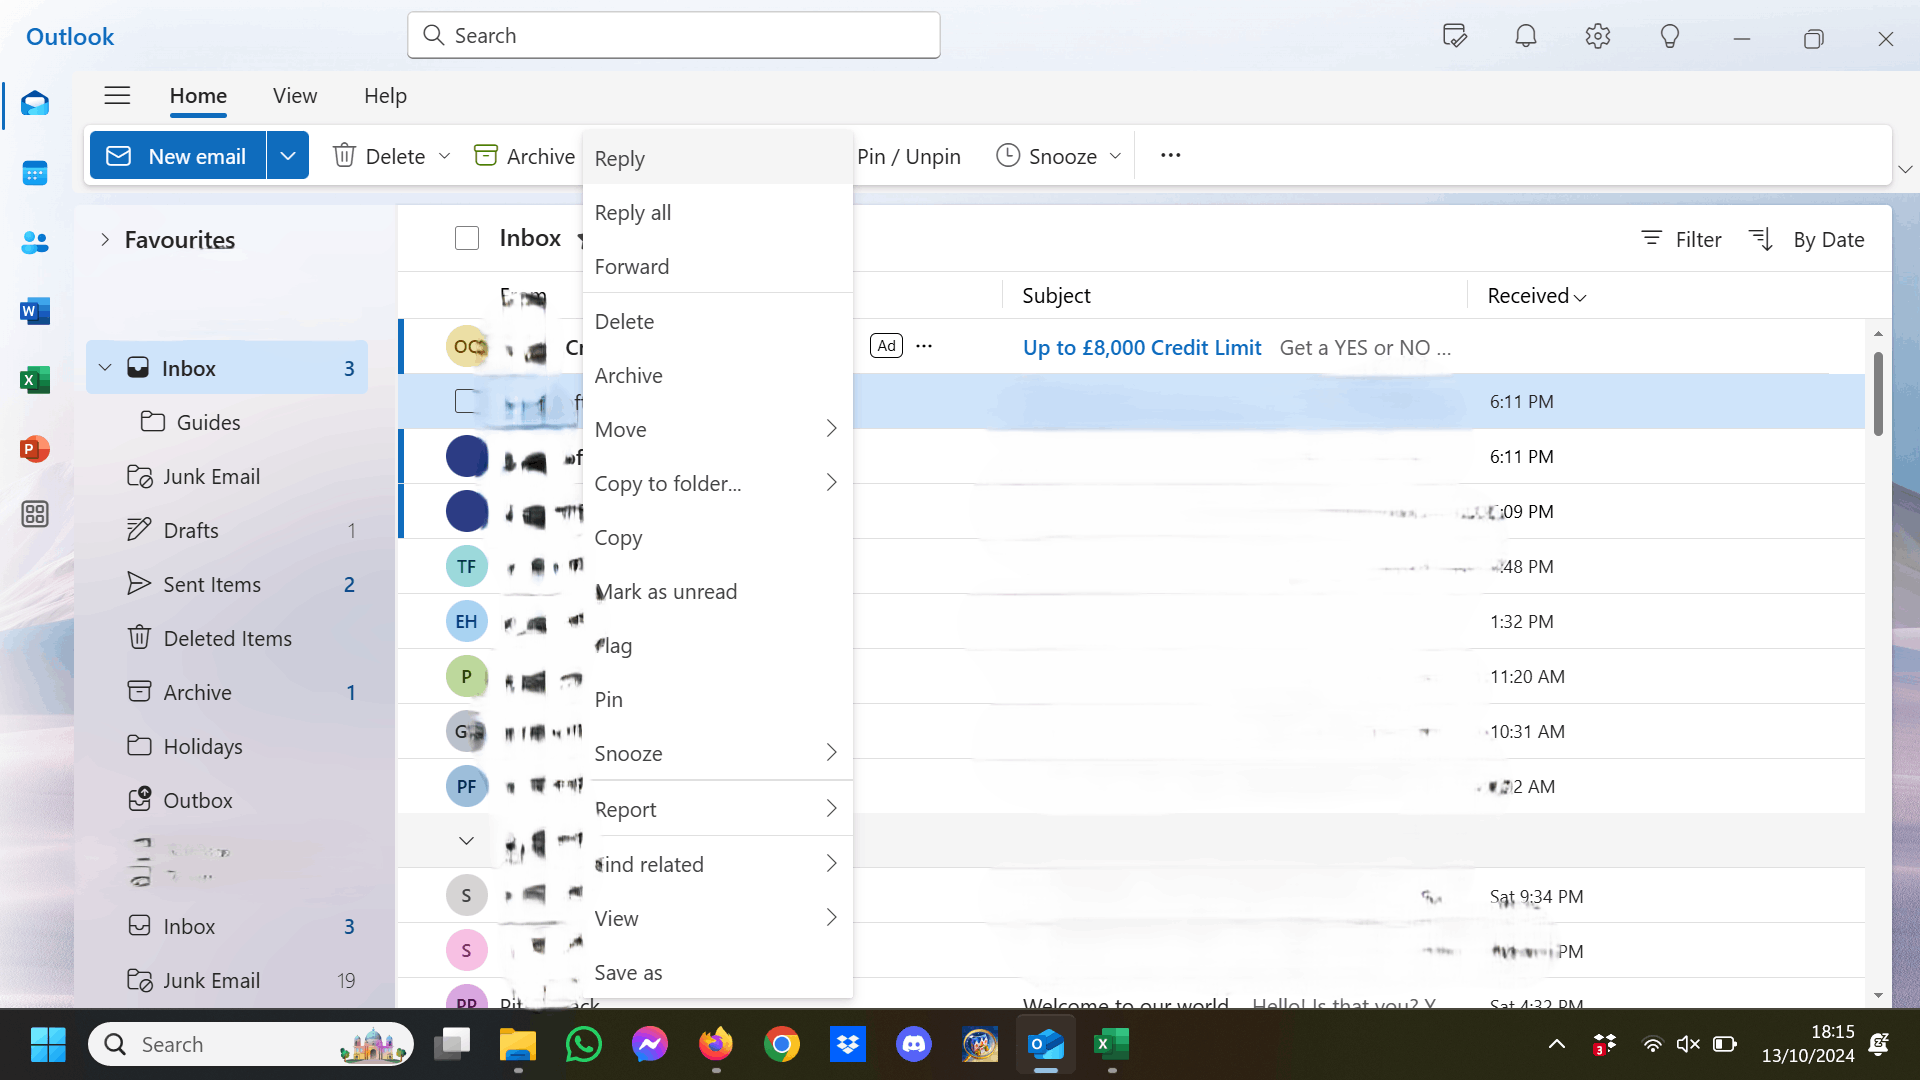Select Forward from the context menu
The height and width of the screenshot is (1080, 1920).
point(632,267)
